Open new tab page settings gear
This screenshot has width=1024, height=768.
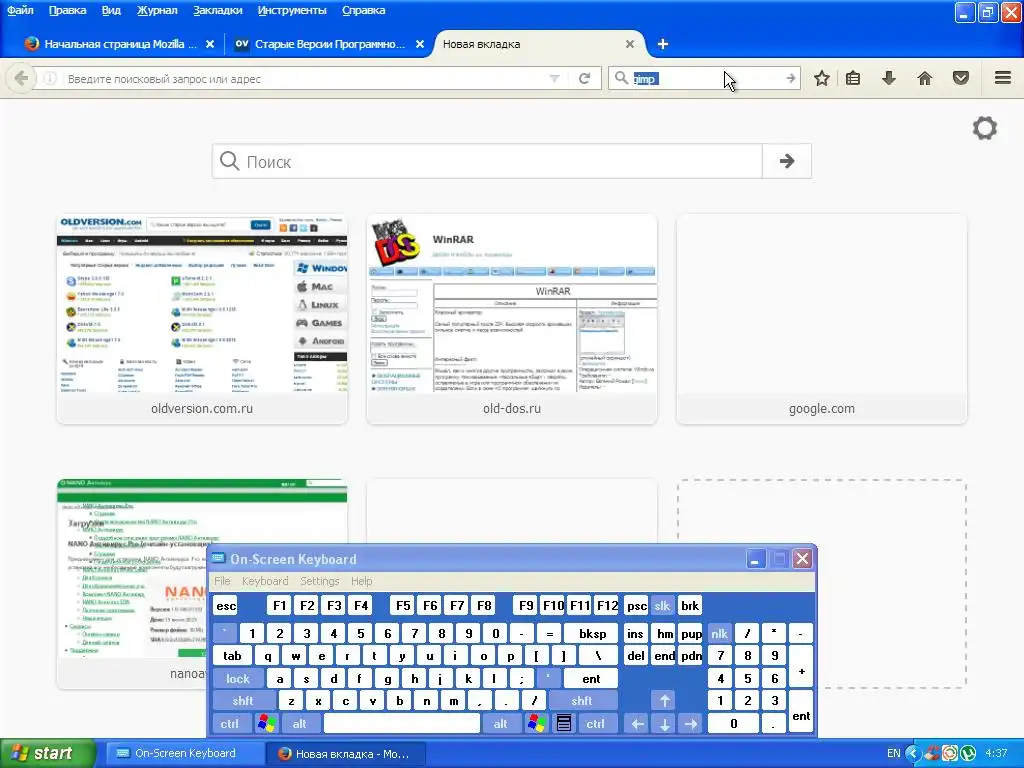pos(985,128)
